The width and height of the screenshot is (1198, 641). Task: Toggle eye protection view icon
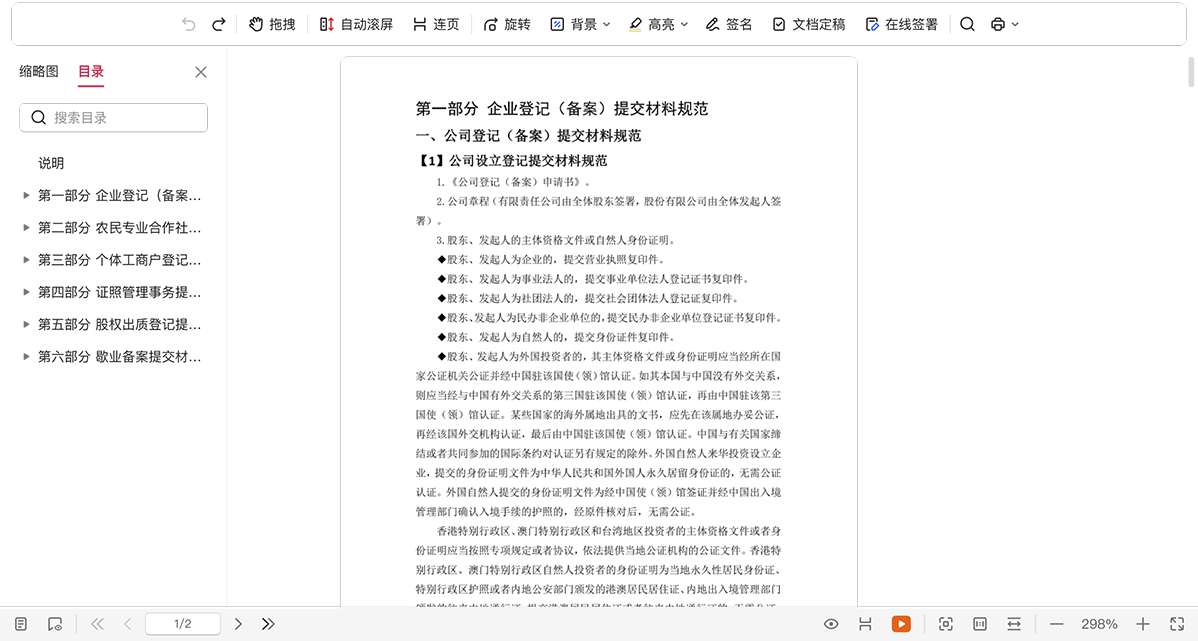point(831,624)
